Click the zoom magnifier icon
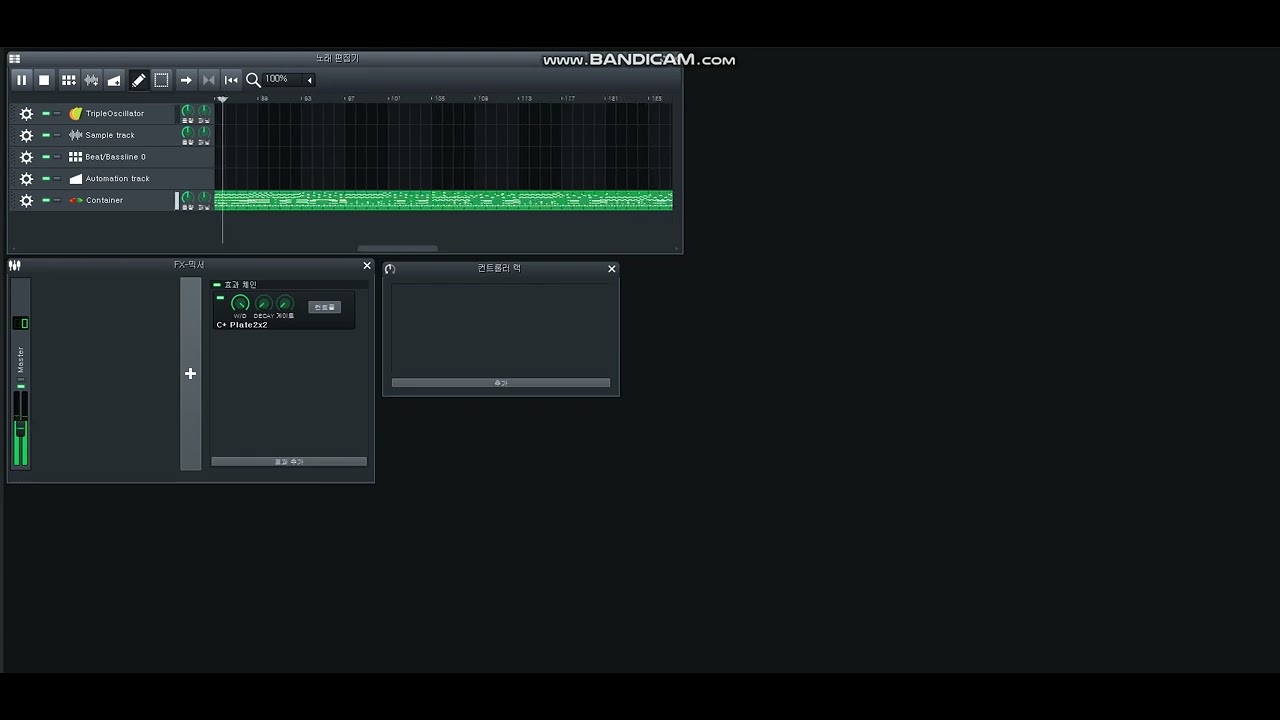The image size is (1280, 720). (x=253, y=80)
